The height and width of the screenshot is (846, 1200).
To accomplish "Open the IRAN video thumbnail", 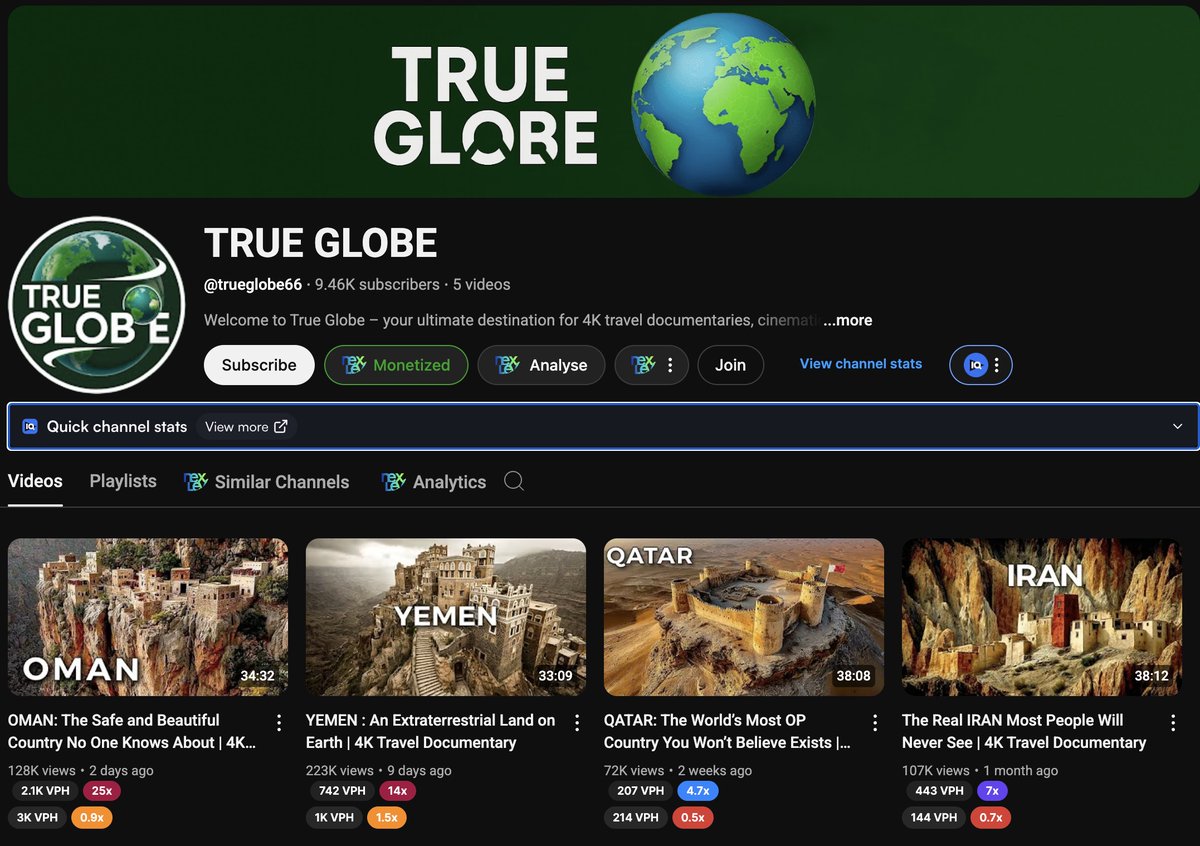I will 1042,617.
